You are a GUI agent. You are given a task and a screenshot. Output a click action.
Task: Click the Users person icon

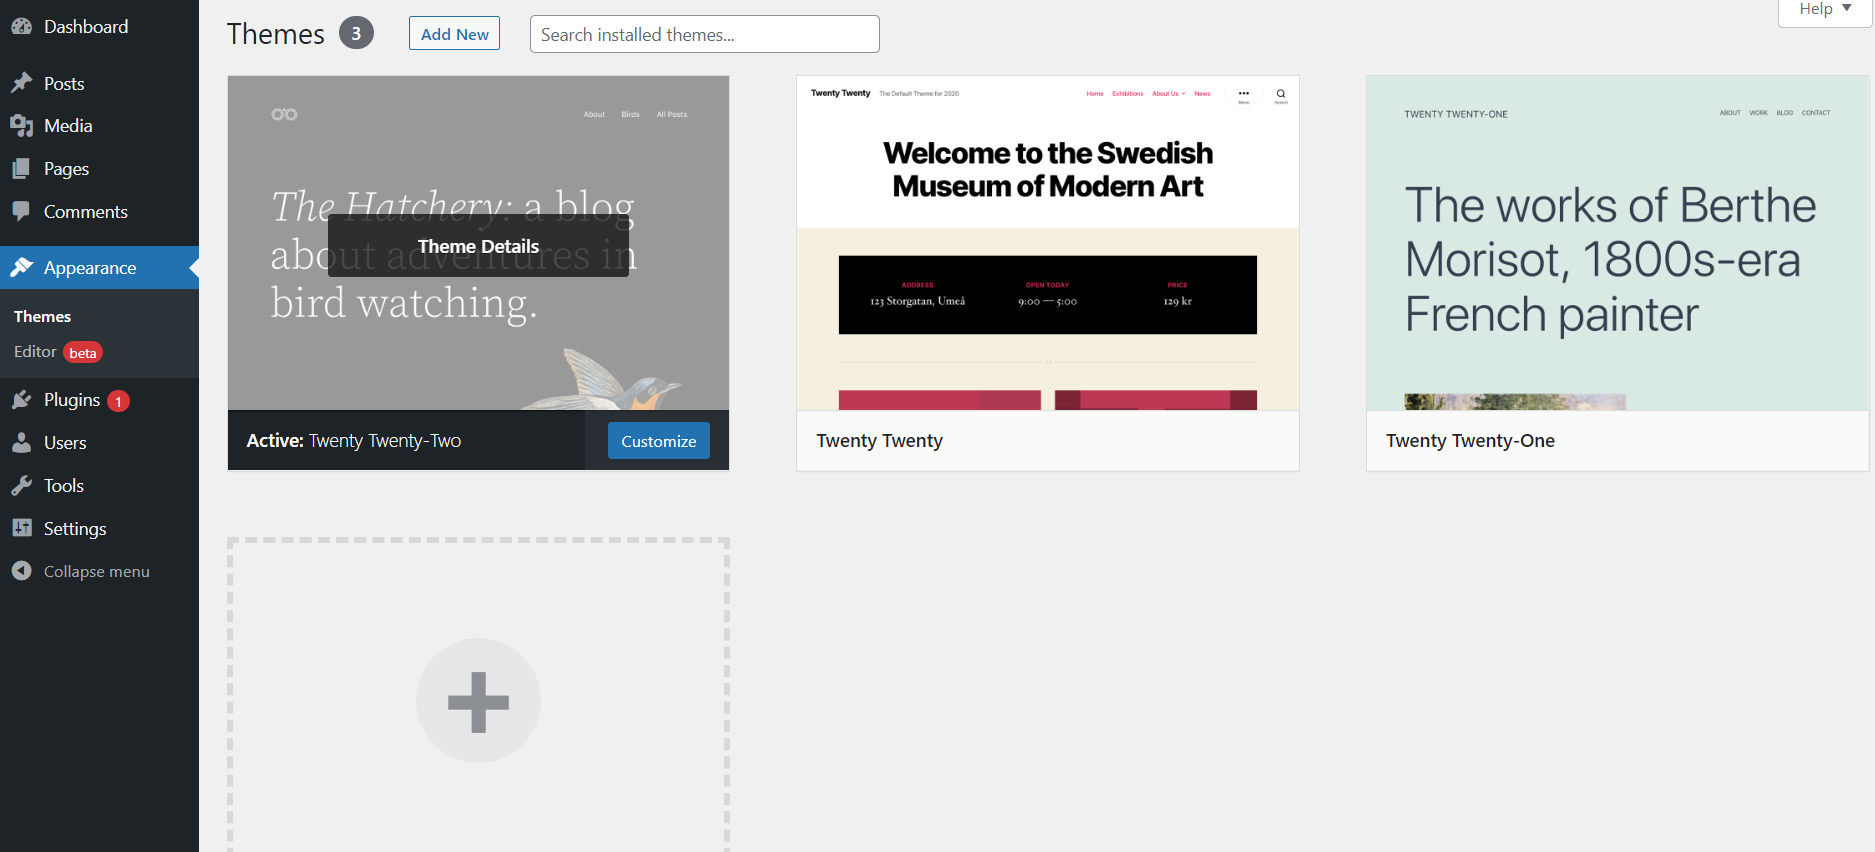click(22, 443)
